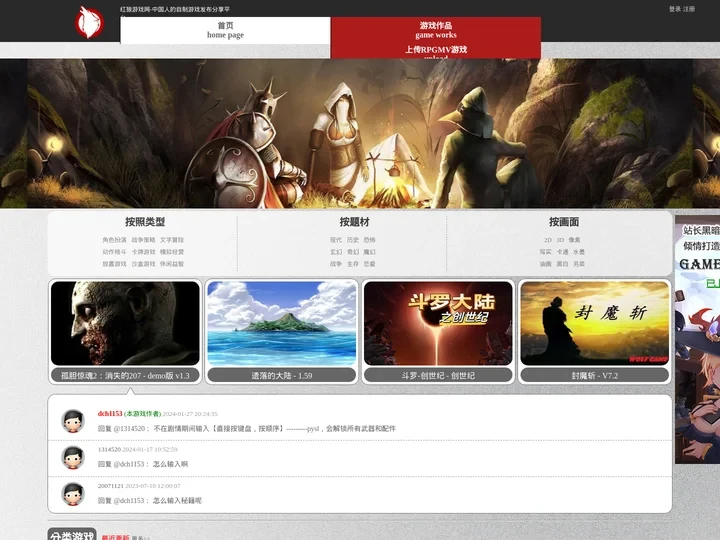
Task: Select 上传RPGMV游戏 upload menu entry
Action: pos(436,51)
